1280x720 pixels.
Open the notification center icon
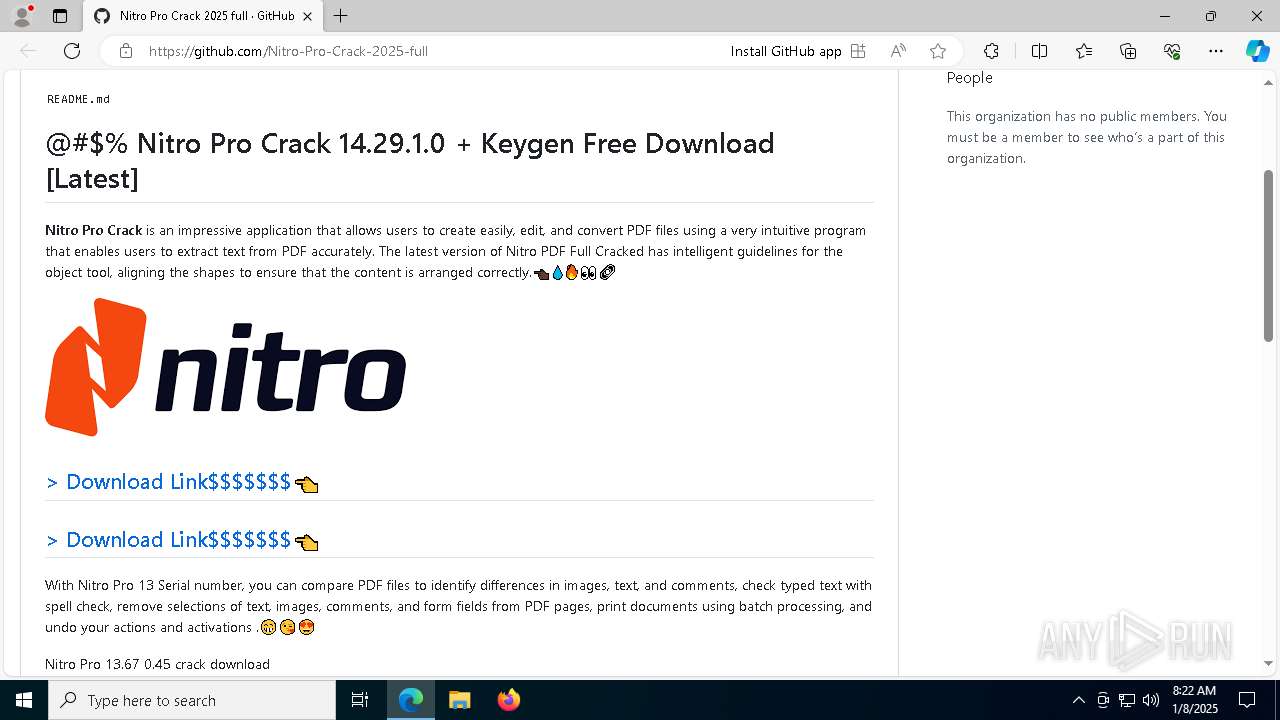[1247, 700]
